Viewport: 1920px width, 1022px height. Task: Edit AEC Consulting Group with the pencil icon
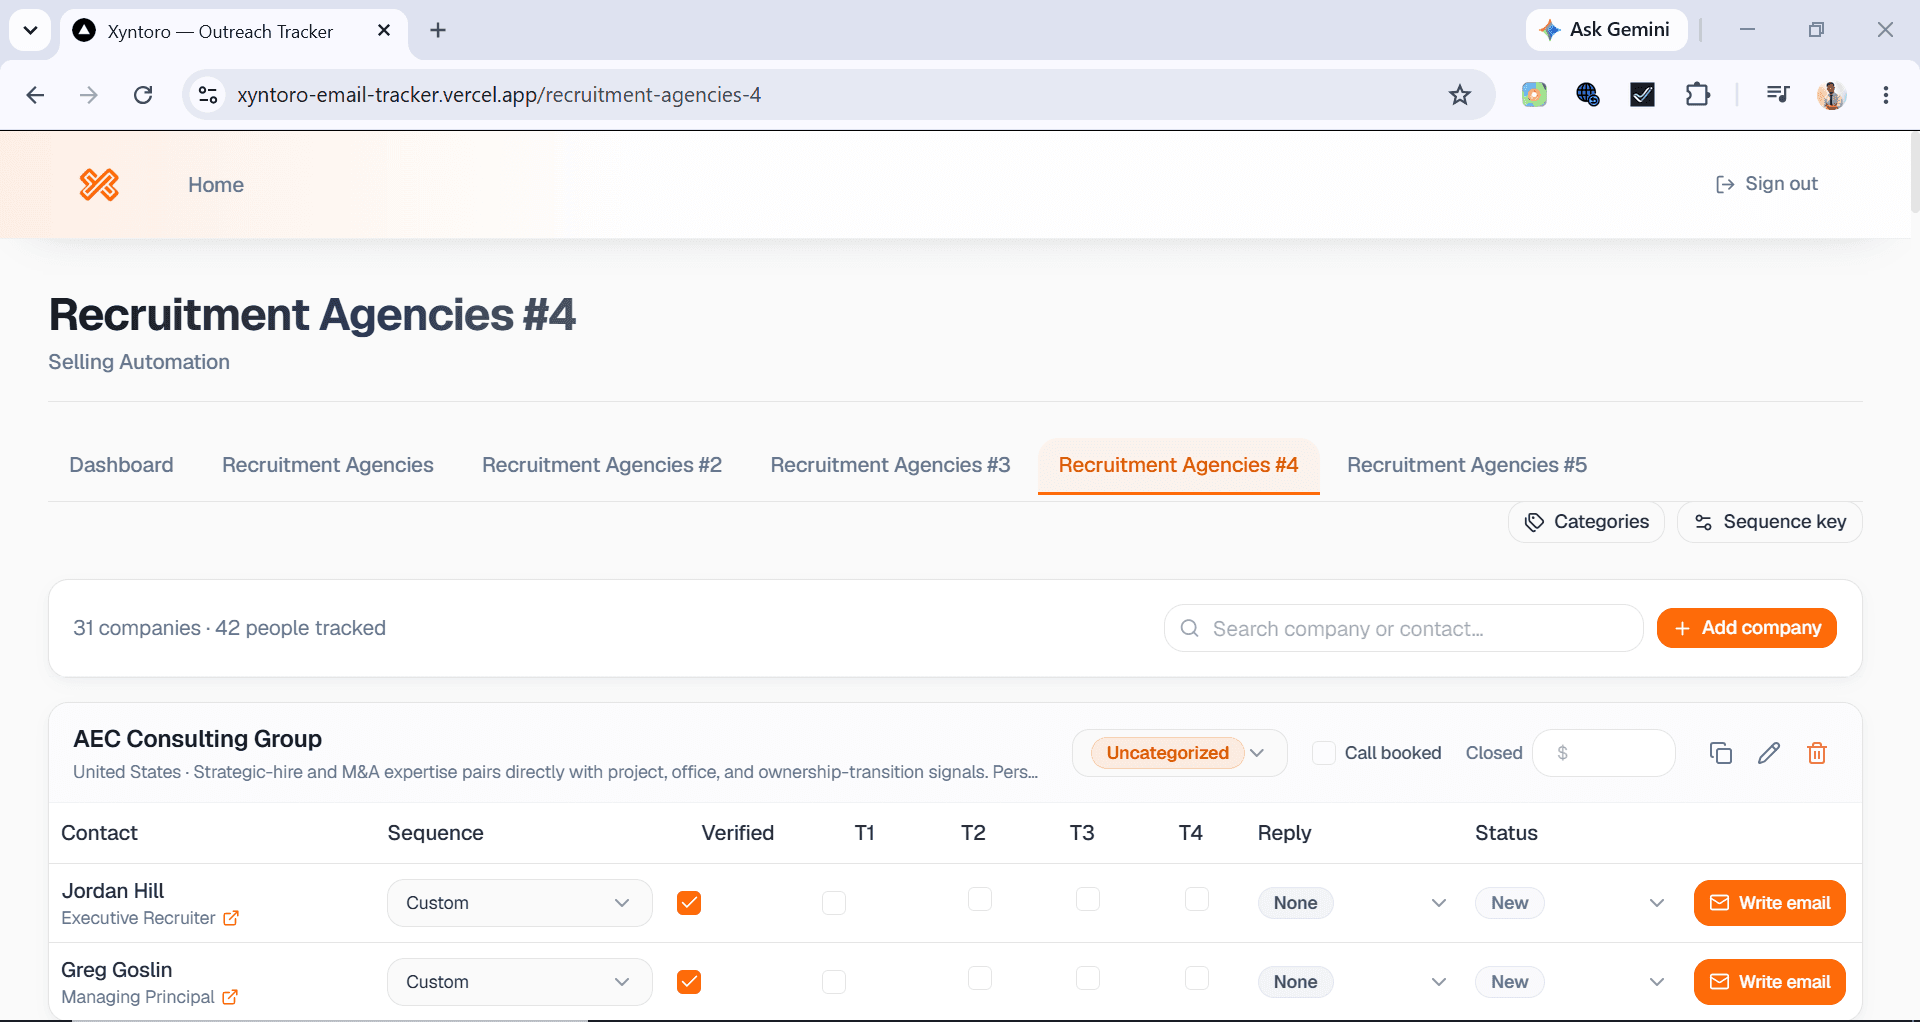1768,753
